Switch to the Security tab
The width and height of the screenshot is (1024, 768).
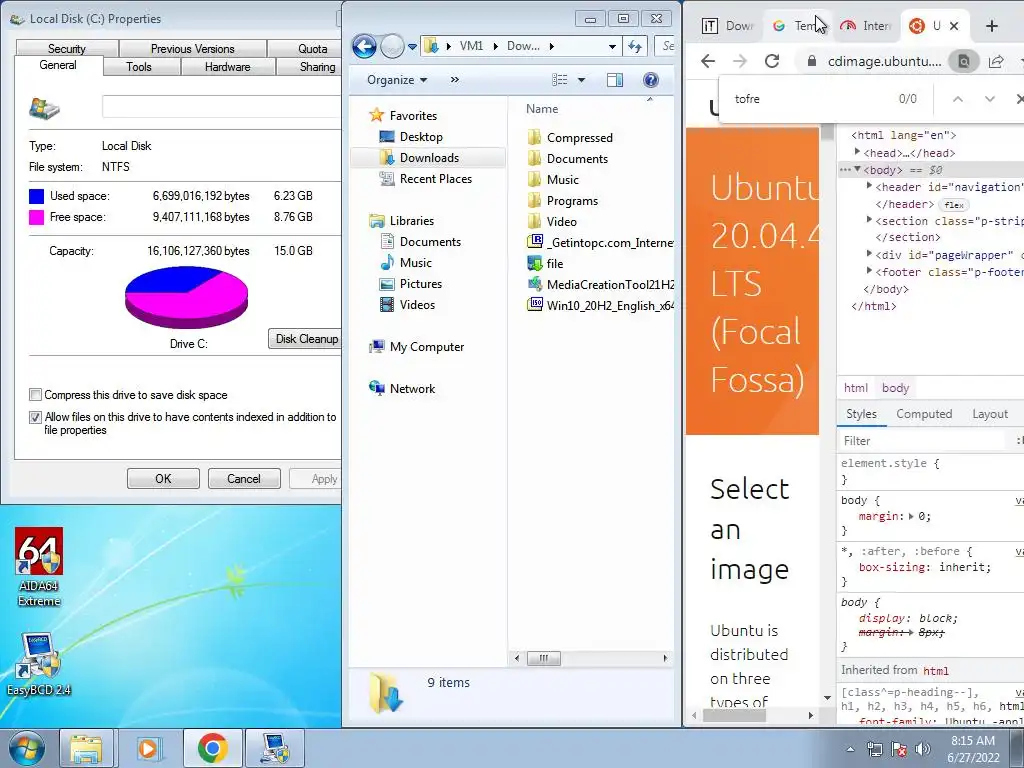67,48
